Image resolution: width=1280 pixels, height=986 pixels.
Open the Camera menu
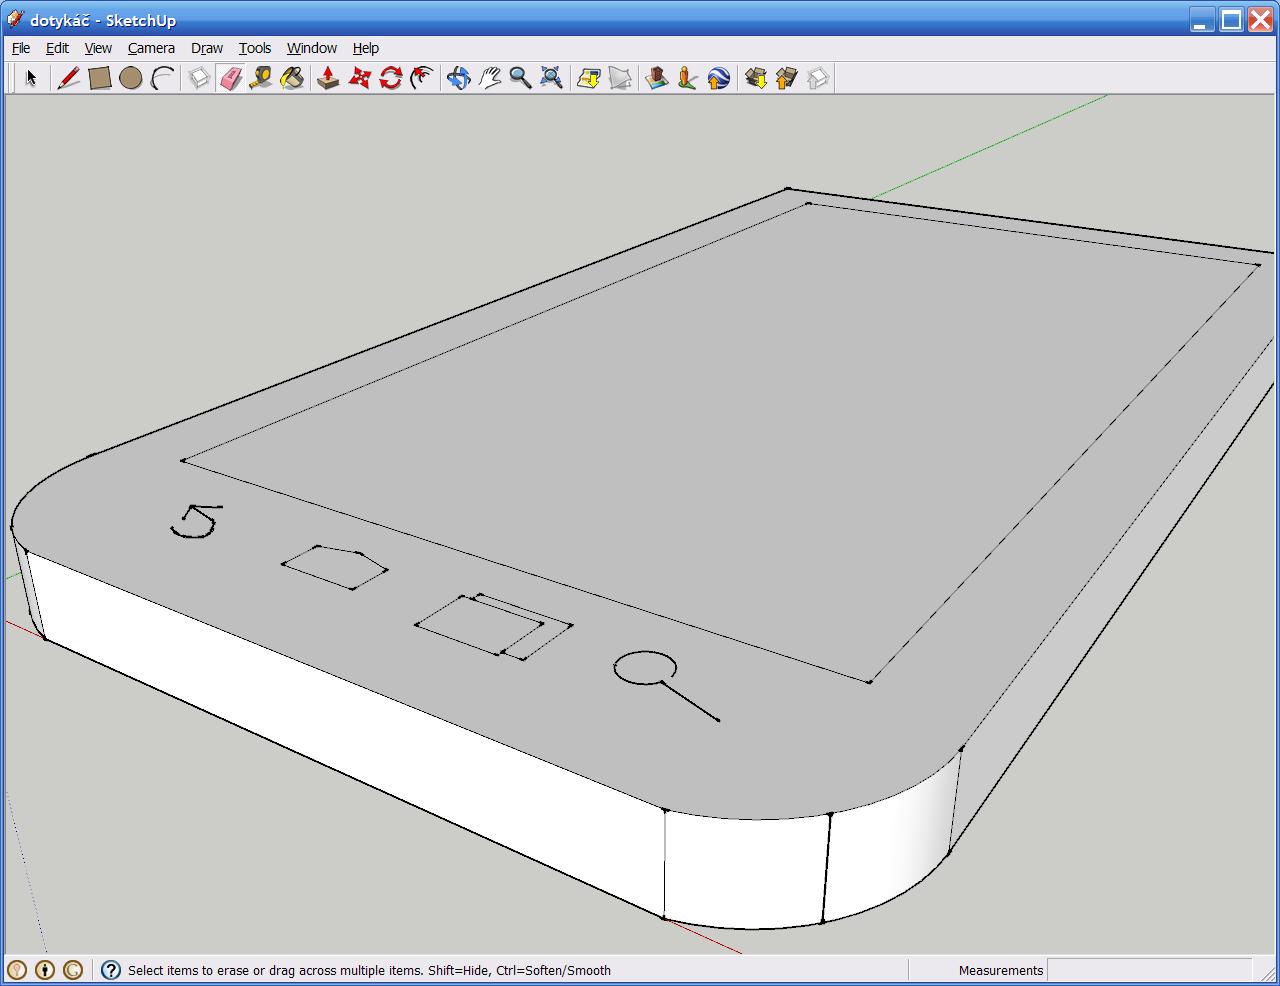151,48
